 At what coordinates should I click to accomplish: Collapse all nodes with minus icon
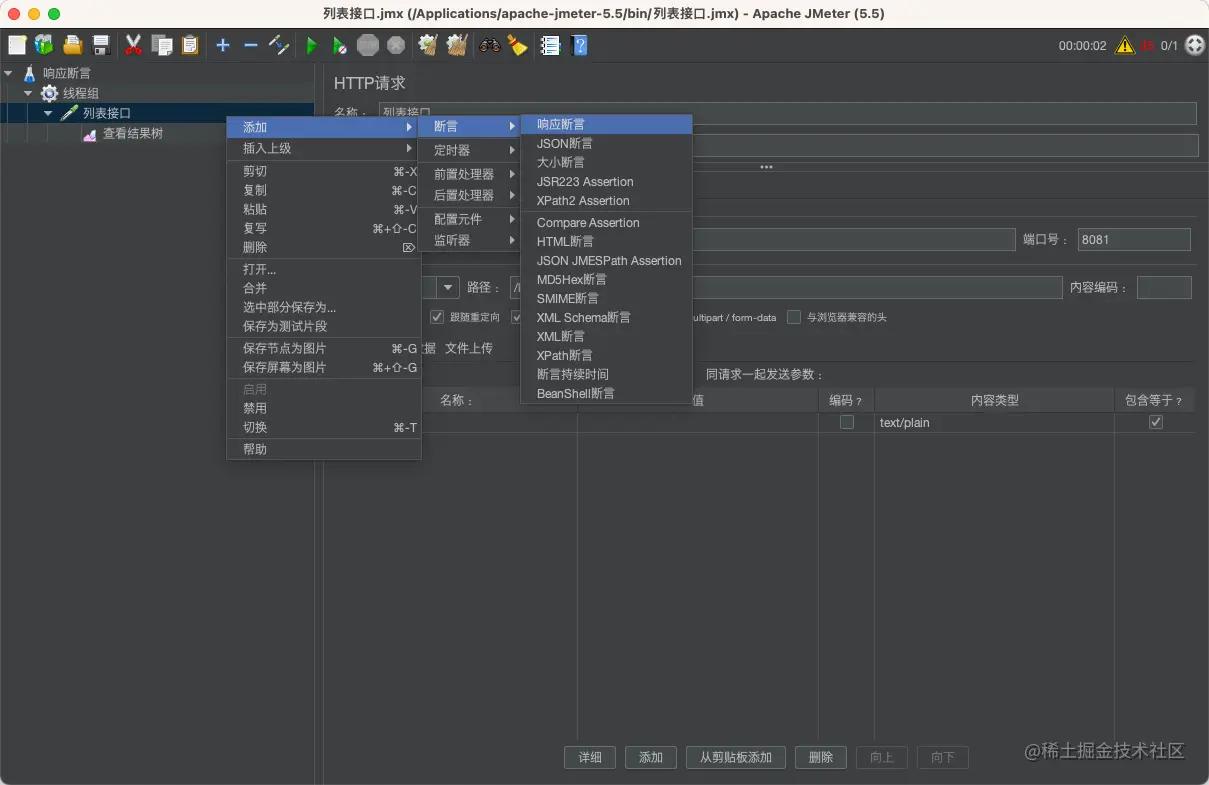(x=251, y=45)
